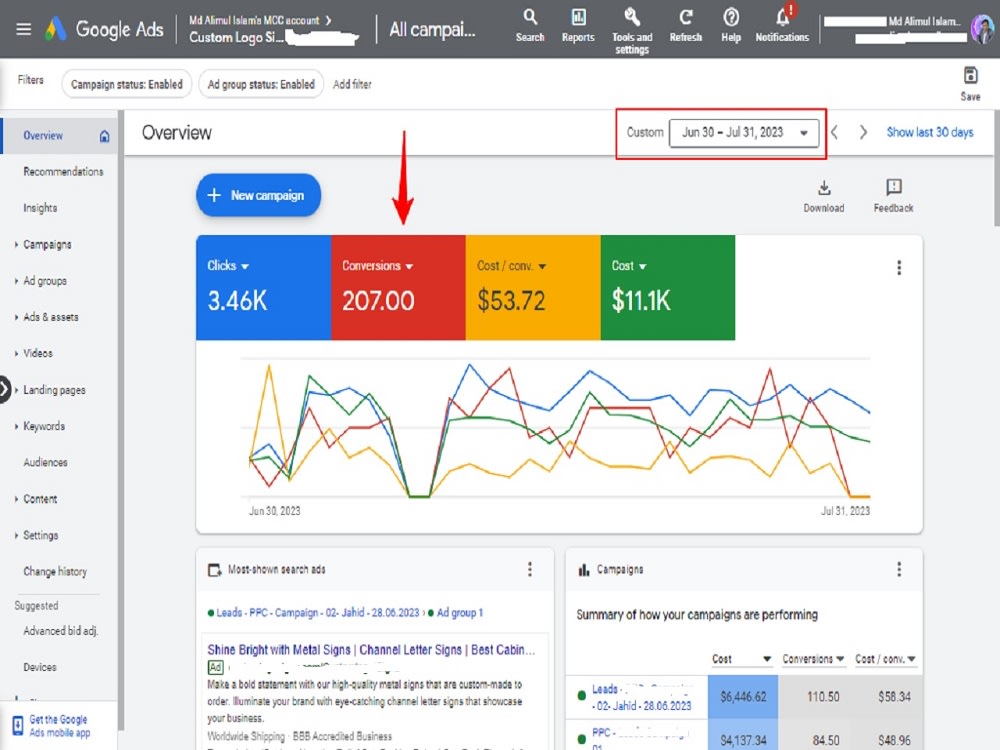Viewport: 1000px width, 750px height.
Task: Click the New campaign button
Action: pos(258,195)
